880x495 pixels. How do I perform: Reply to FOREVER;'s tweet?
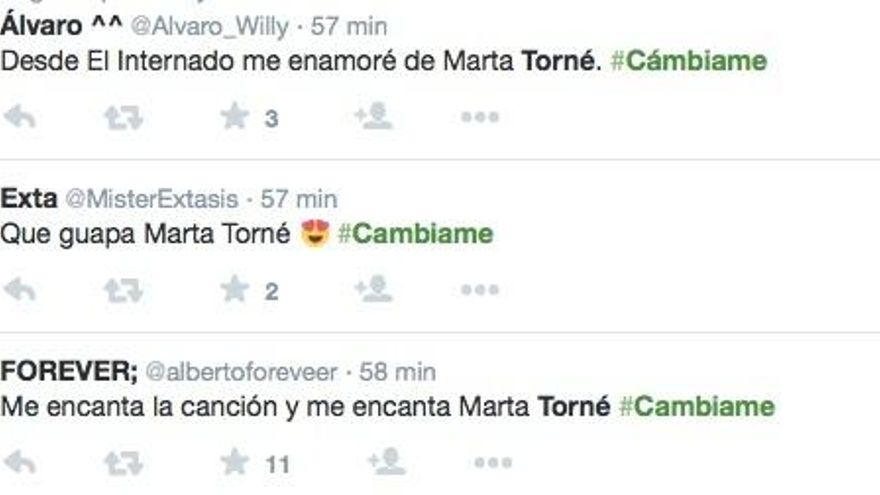coord(20,463)
